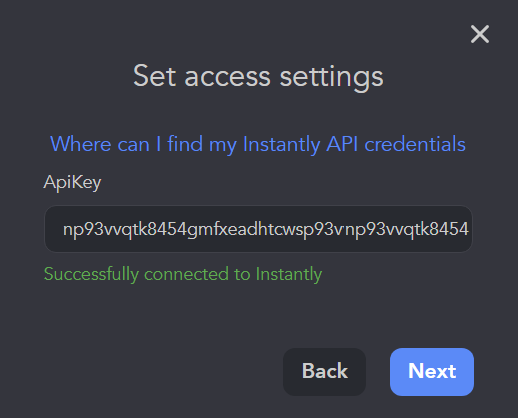This screenshot has height=418, width=518.
Task: Click the word credentials in the blue link
Action: coord(415,144)
